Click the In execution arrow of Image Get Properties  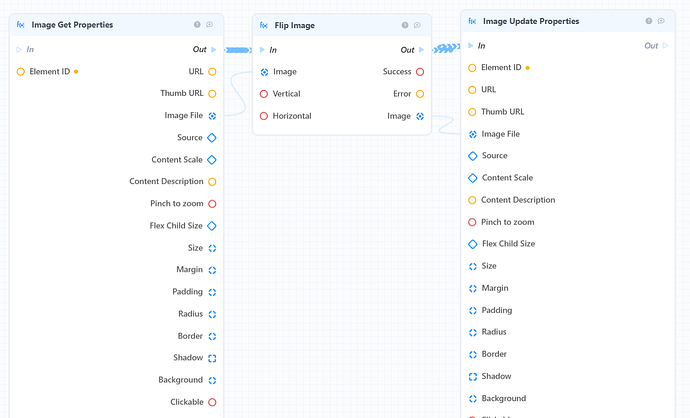(x=19, y=50)
